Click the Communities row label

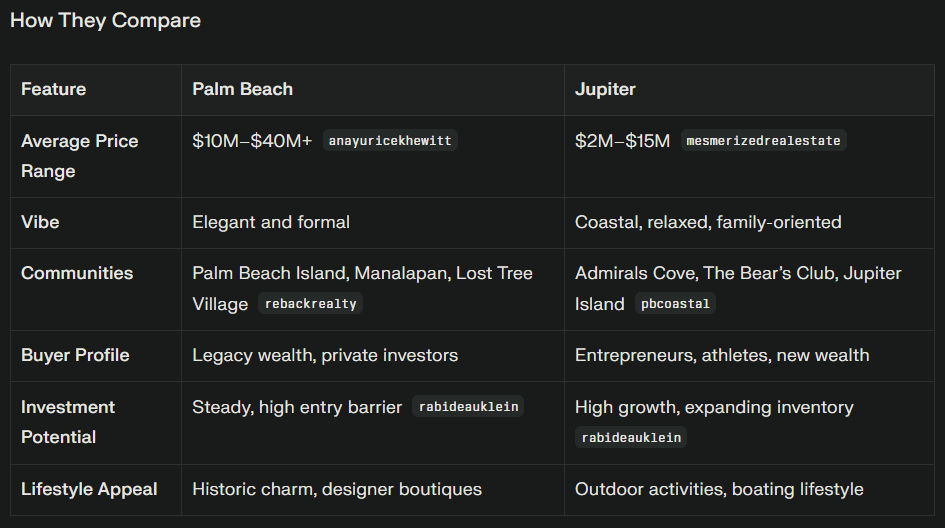point(77,273)
